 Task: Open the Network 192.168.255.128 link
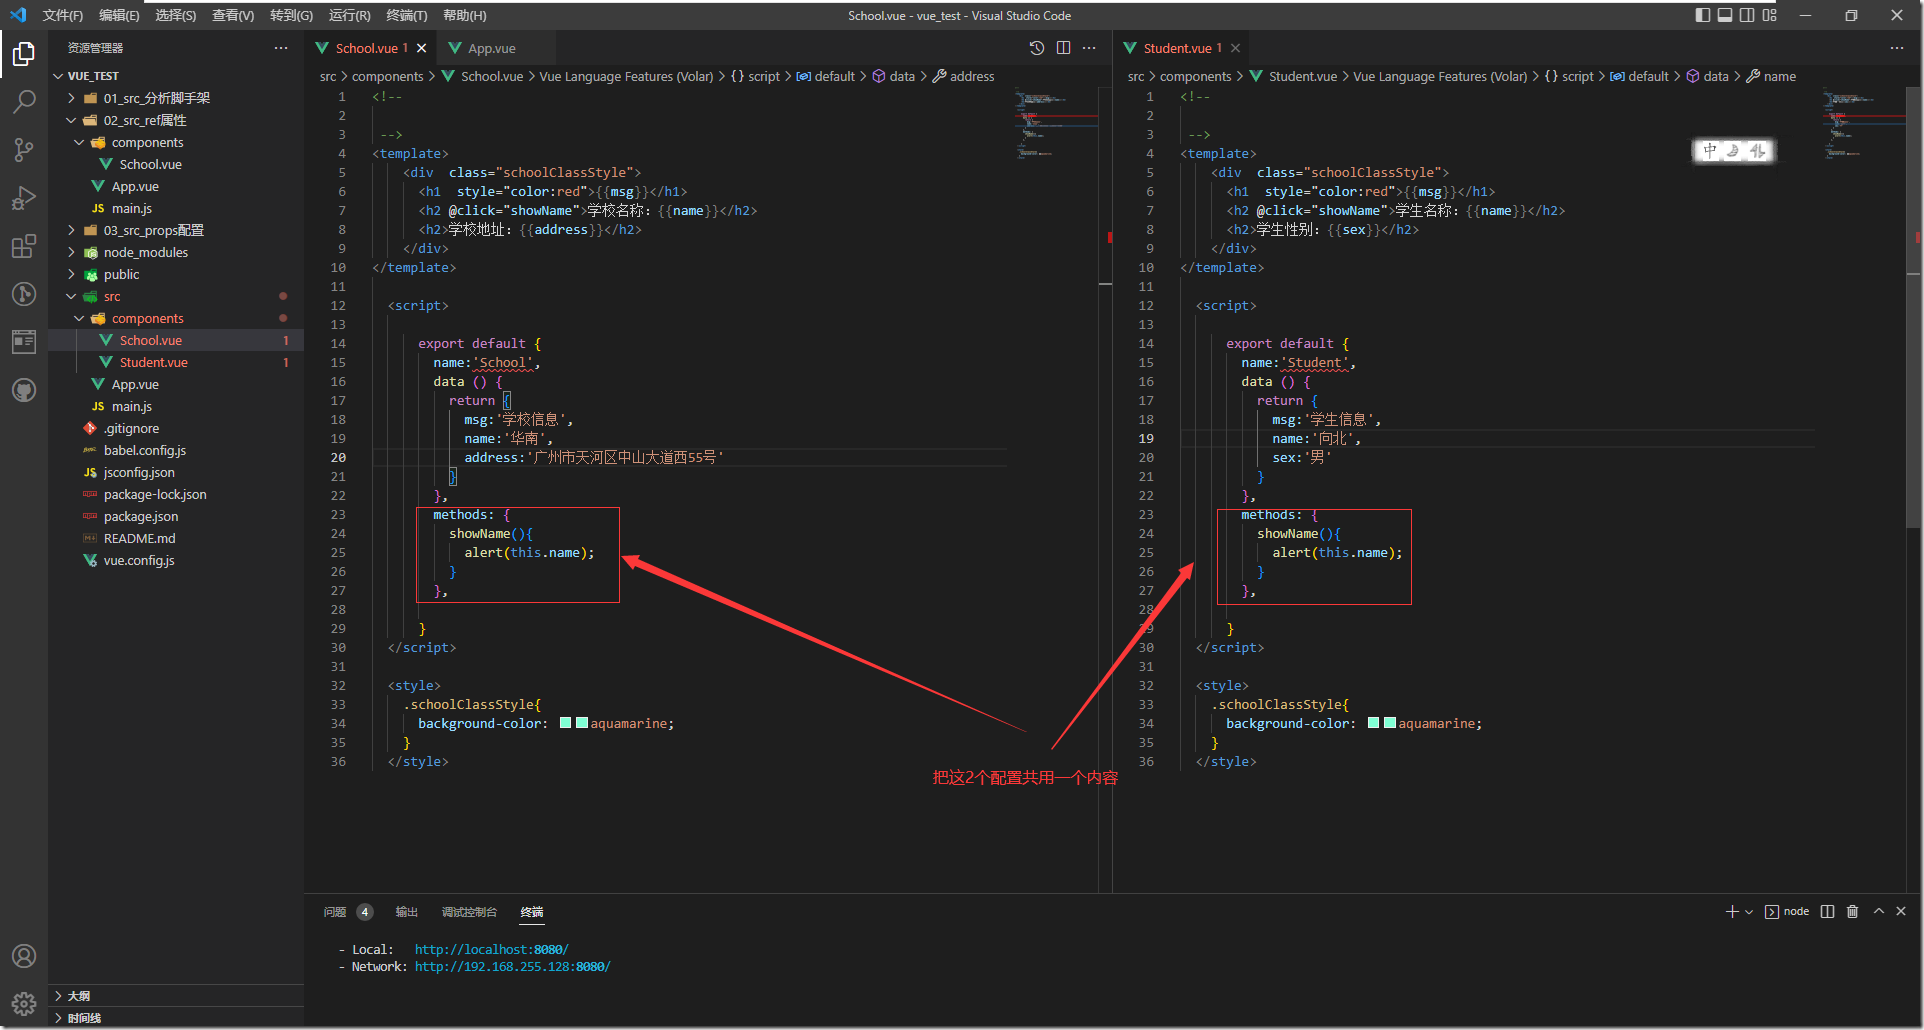pos(513,966)
